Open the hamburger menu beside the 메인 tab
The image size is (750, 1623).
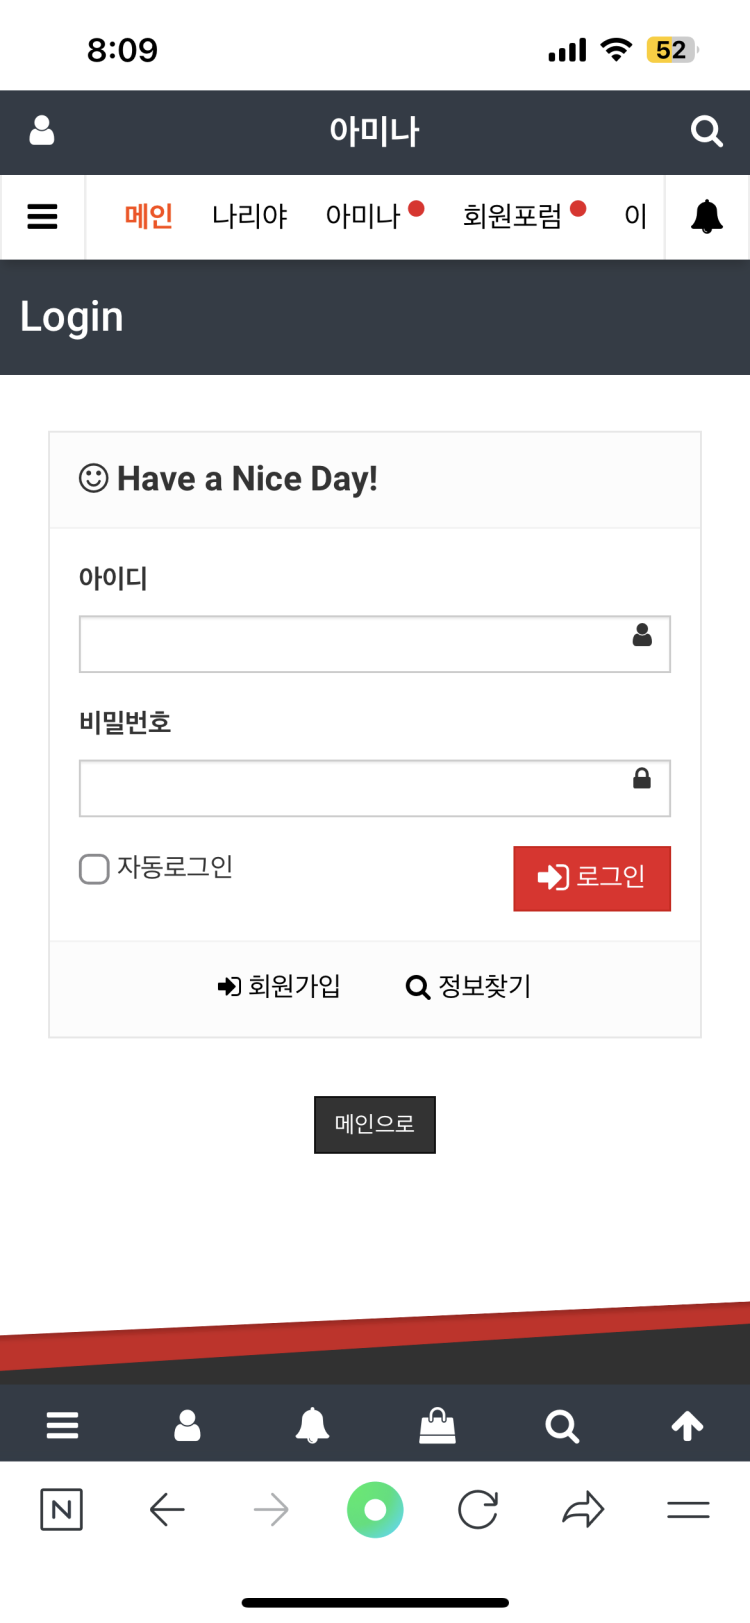[42, 216]
